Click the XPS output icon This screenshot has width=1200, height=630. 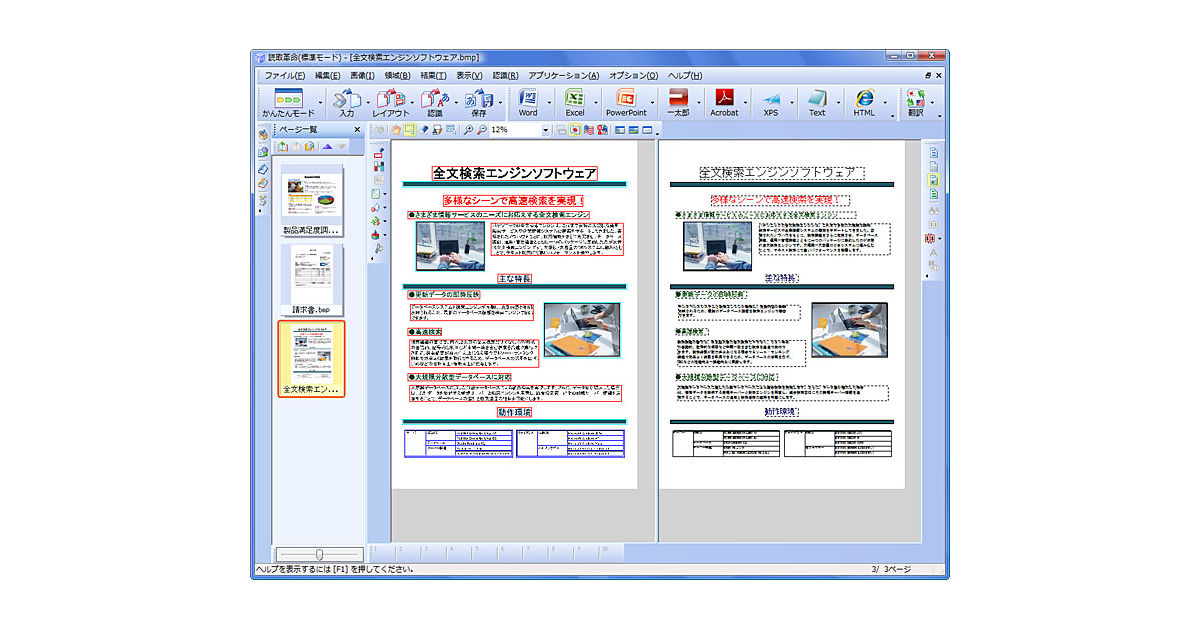(770, 102)
